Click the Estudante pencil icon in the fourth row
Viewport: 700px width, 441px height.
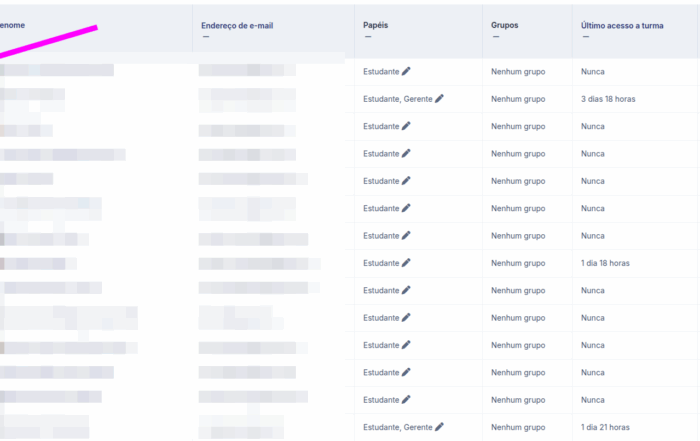[406, 154]
